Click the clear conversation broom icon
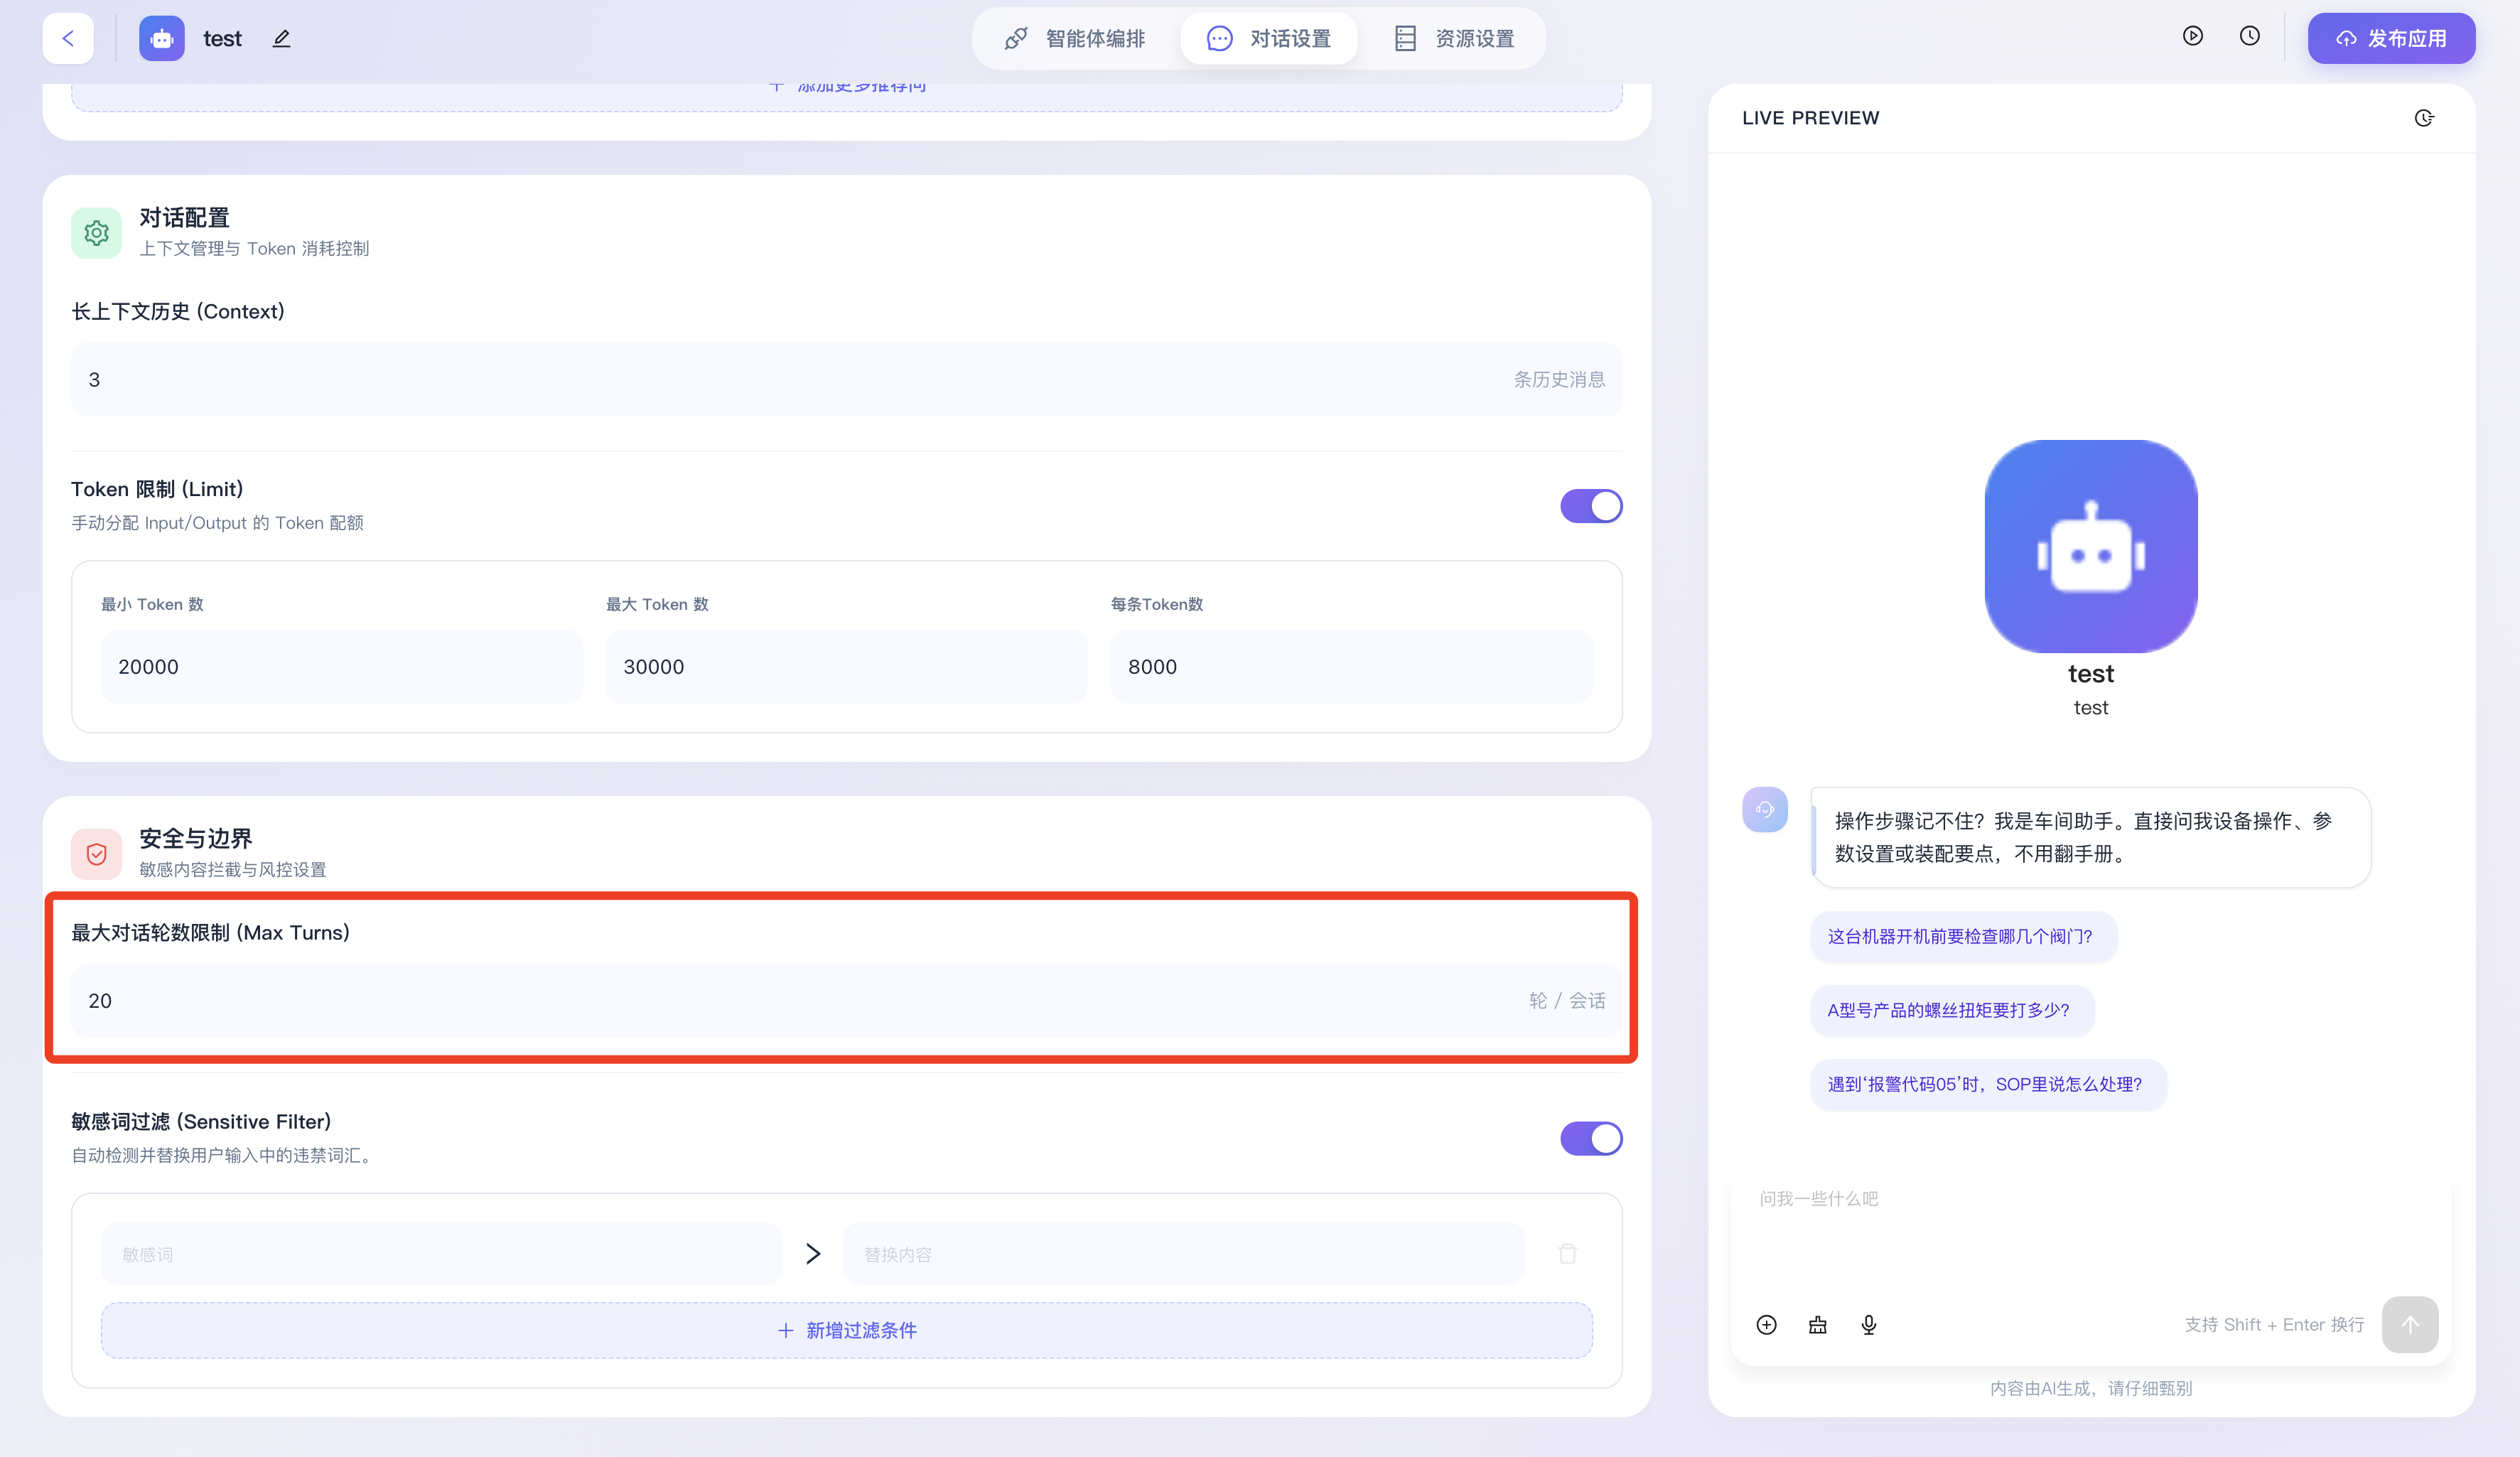Screen dimensions: 2520x1457 pyautogui.click(x=1817, y=1325)
